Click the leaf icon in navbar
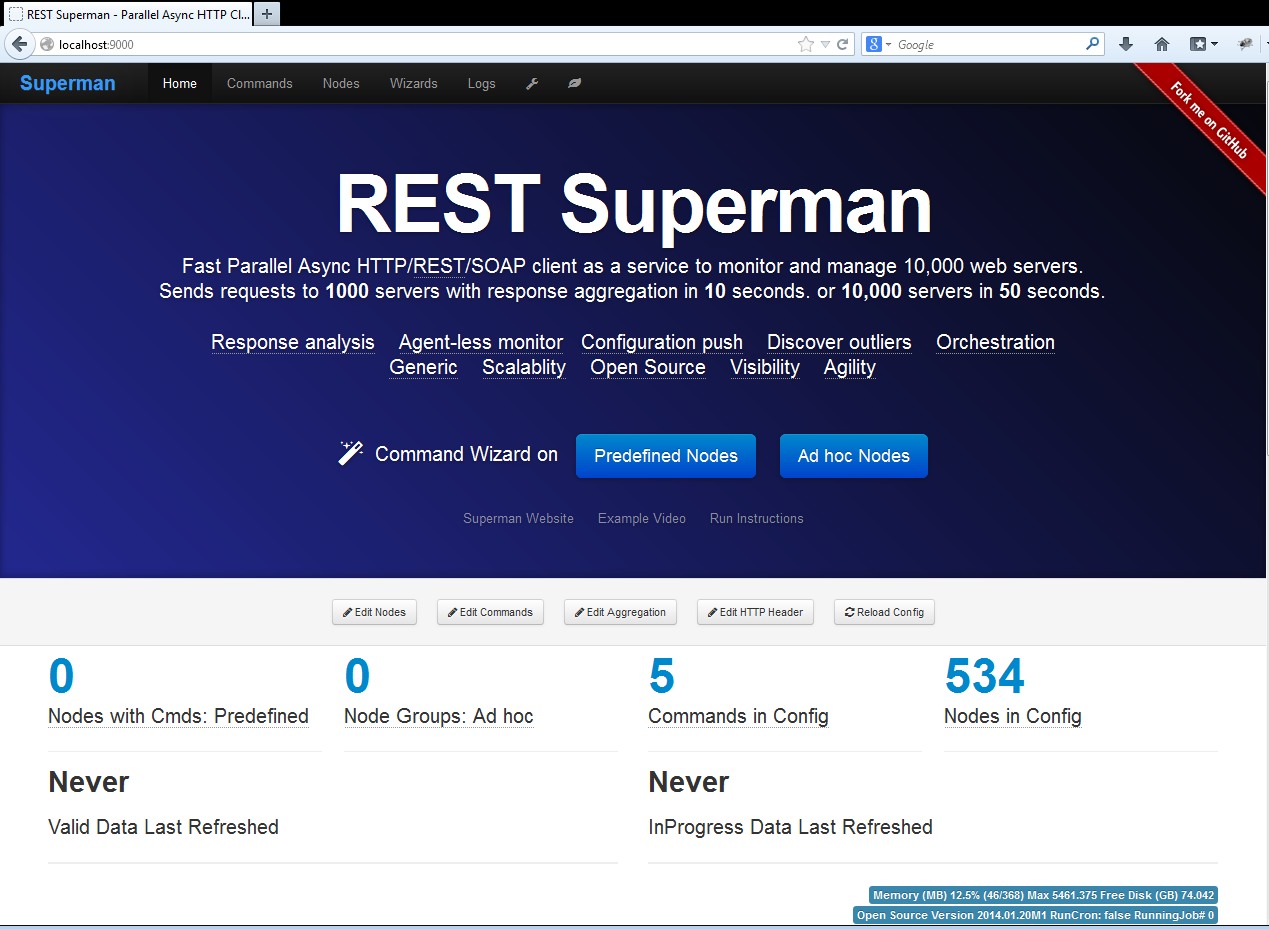Viewport: 1269px width, 929px height. click(x=574, y=84)
